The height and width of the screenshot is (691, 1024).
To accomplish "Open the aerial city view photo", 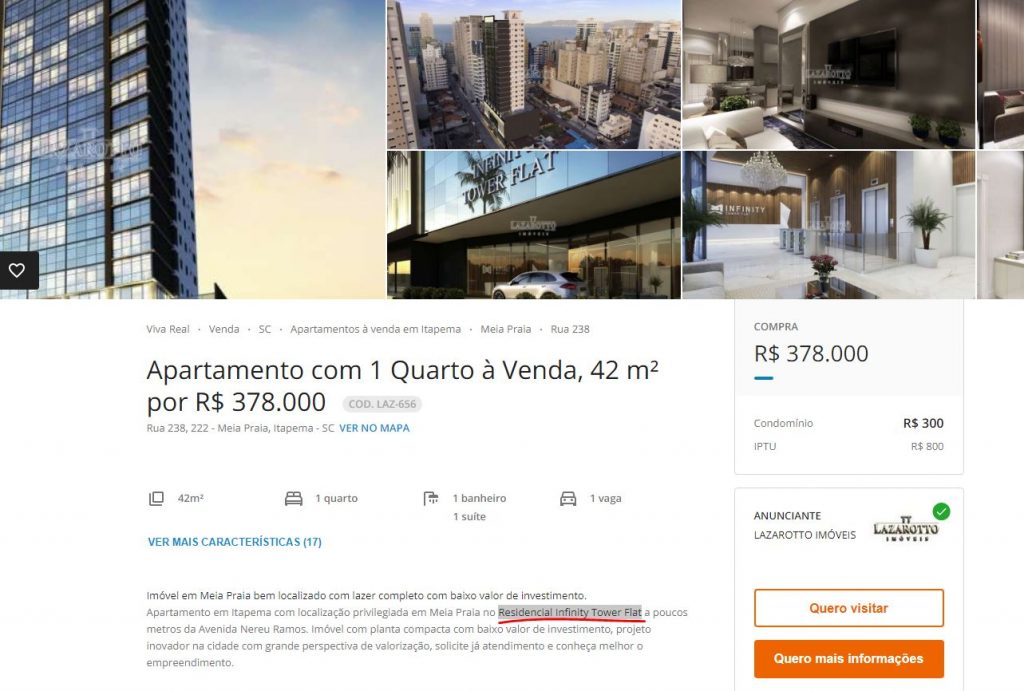I will (534, 74).
